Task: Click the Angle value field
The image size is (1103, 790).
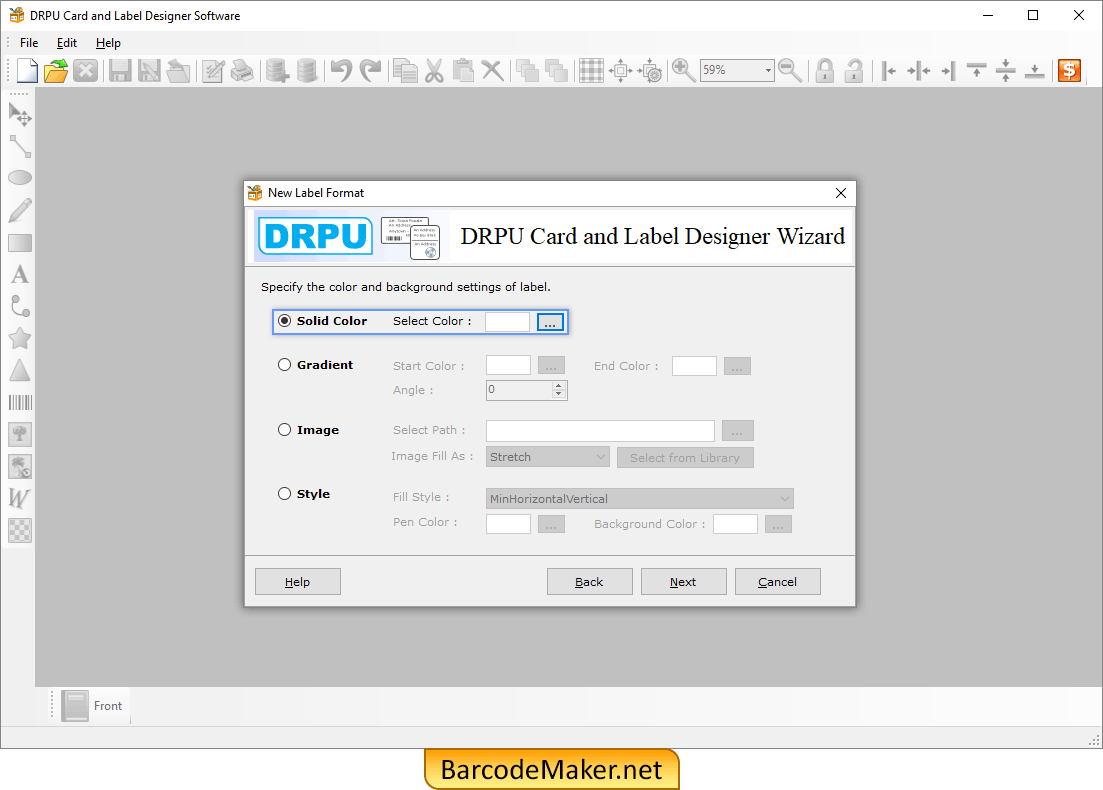Action: [x=519, y=390]
